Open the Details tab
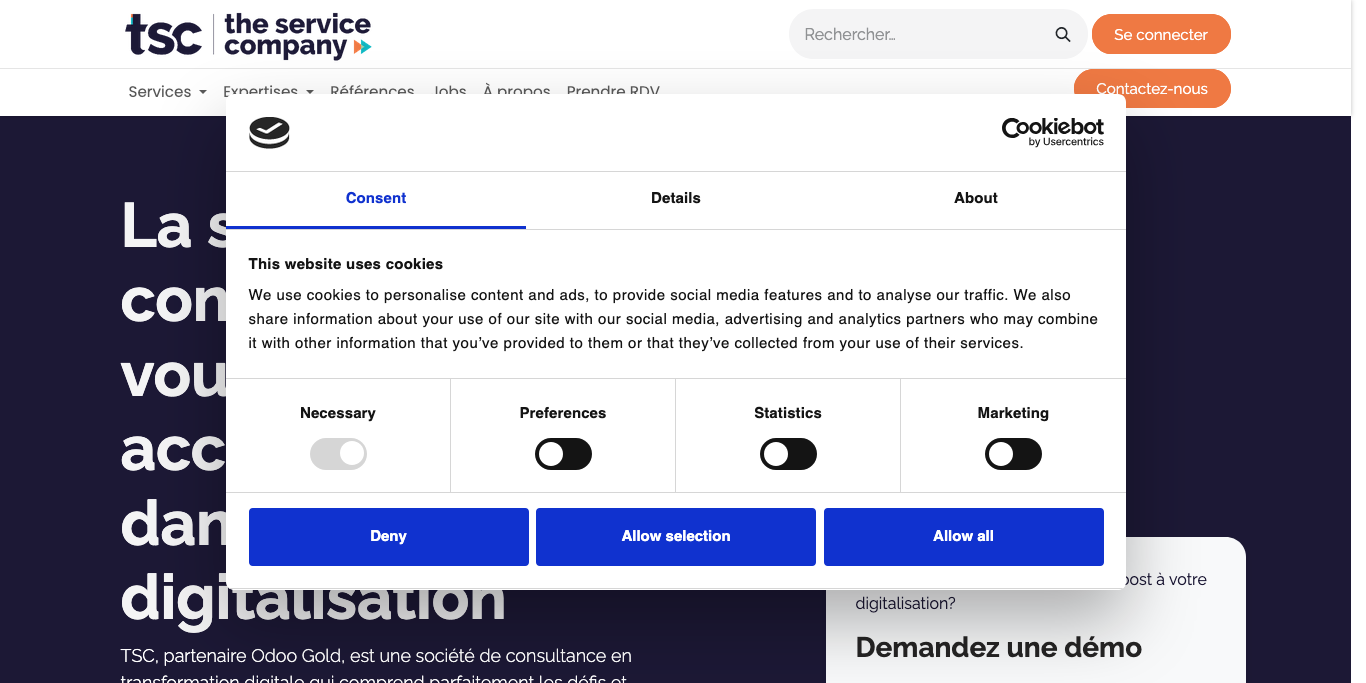Viewport: 1366px width, 683px height. click(x=676, y=198)
